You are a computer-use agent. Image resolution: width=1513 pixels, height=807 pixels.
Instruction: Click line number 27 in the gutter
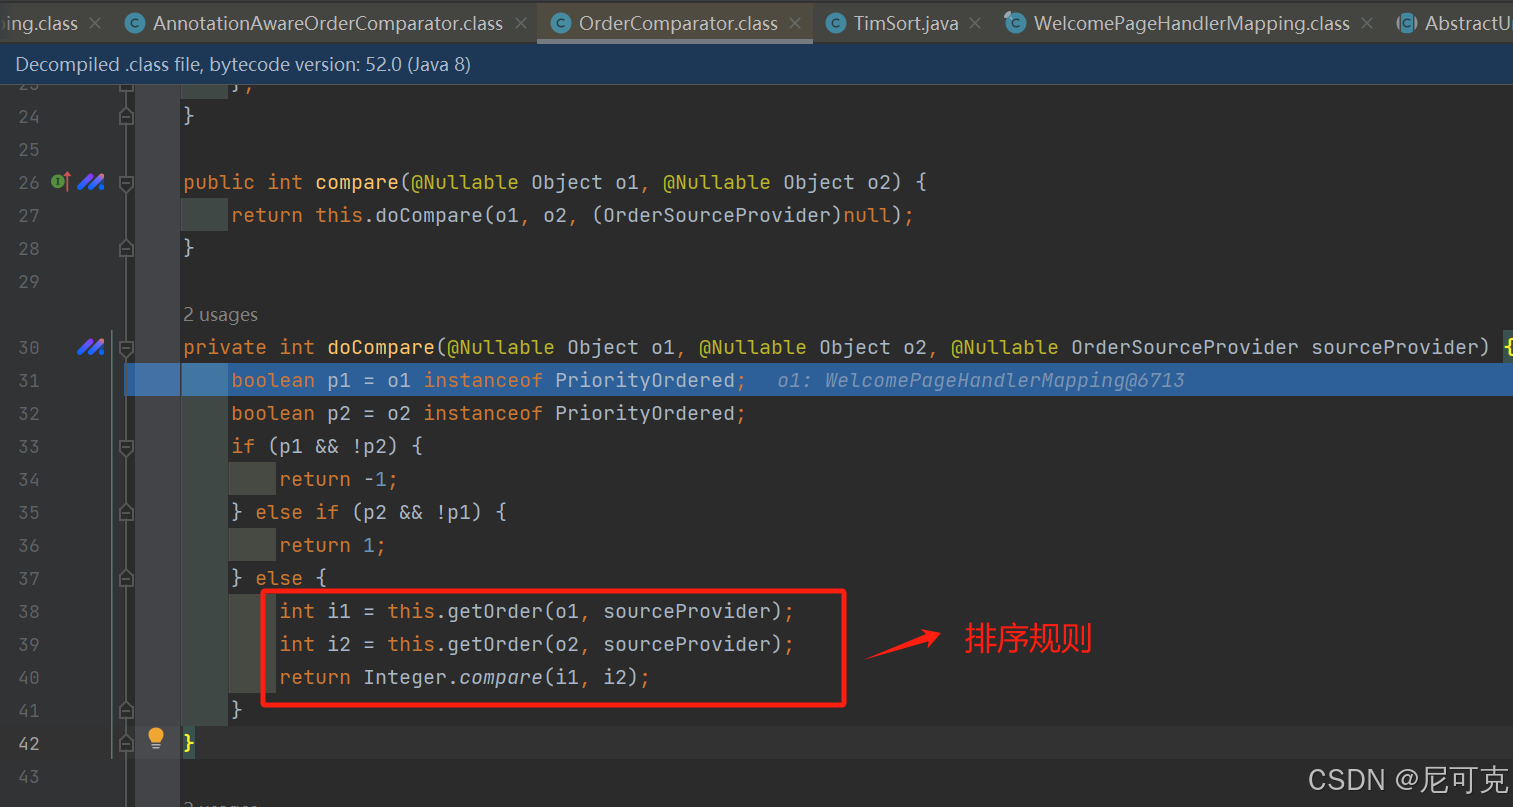pos(29,215)
